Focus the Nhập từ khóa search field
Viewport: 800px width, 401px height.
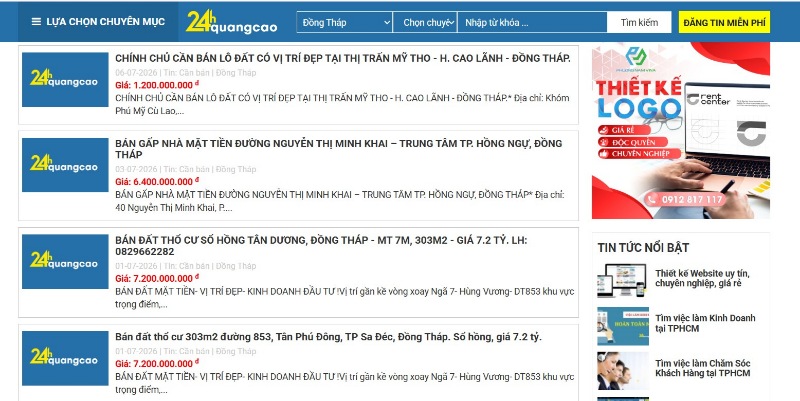532,22
